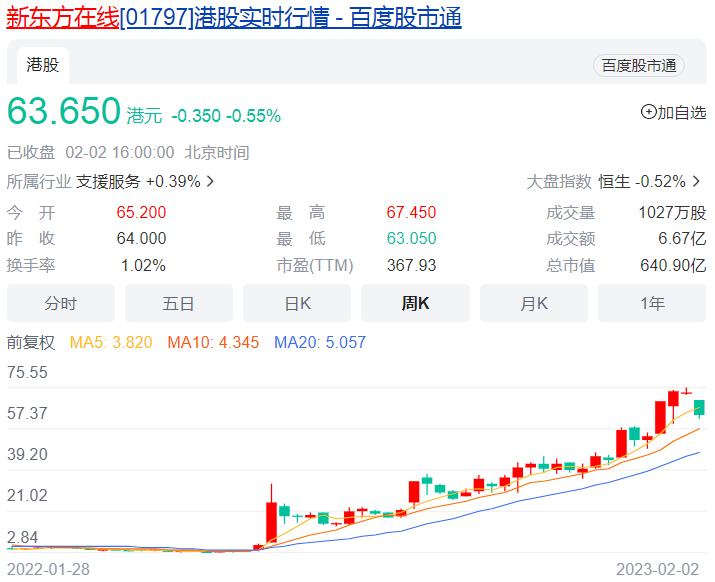The width and height of the screenshot is (715, 582).
Task: Switch to the 五日 chart tab
Action: point(179,303)
